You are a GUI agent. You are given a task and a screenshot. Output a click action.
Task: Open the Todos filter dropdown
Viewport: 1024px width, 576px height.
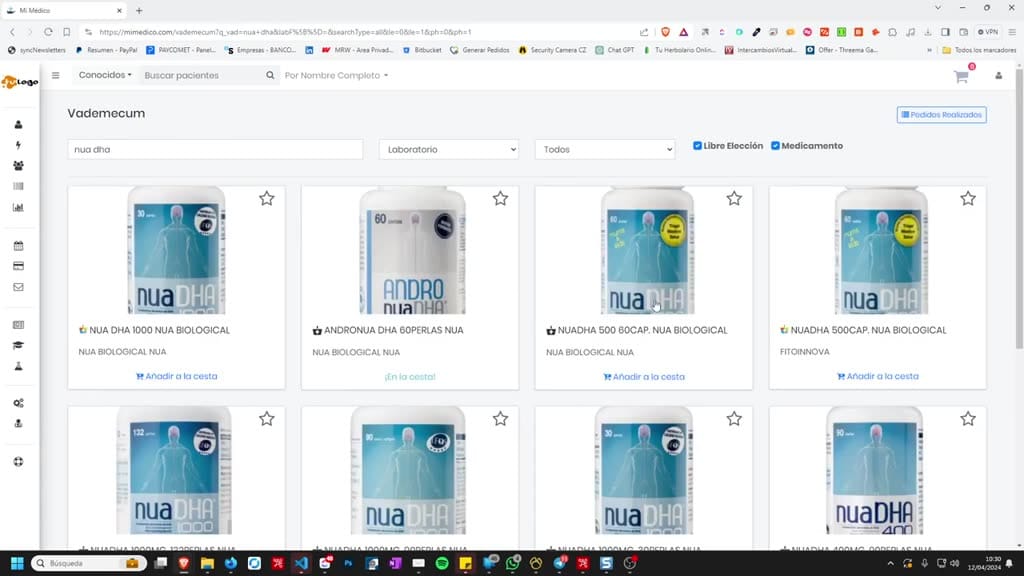coord(605,150)
